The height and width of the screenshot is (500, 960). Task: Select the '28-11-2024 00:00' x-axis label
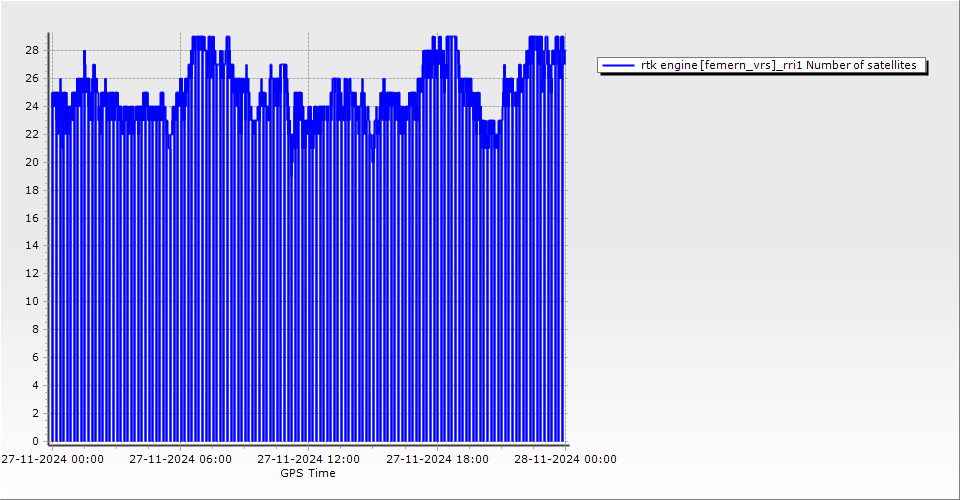(x=565, y=459)
